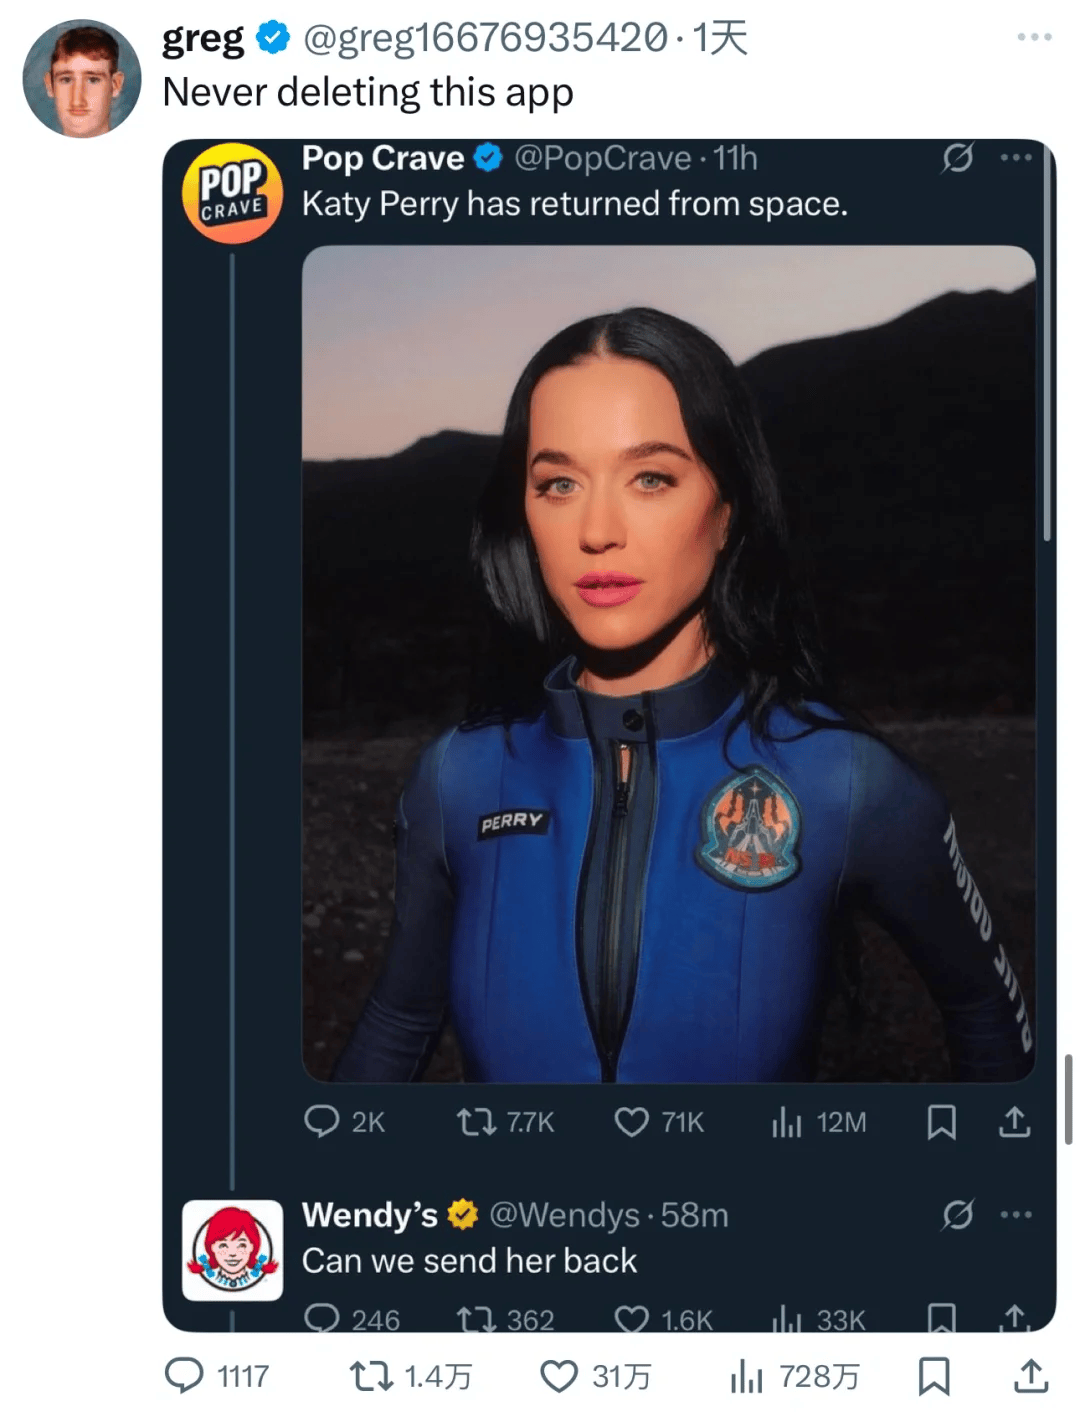Open the @greg16676935420 handle

[484, 38]
